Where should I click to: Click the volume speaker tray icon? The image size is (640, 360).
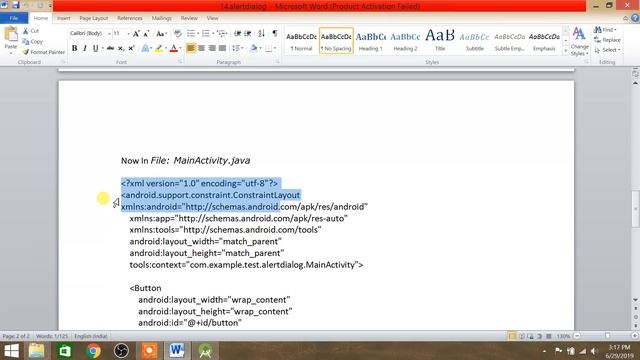point(594,351)
